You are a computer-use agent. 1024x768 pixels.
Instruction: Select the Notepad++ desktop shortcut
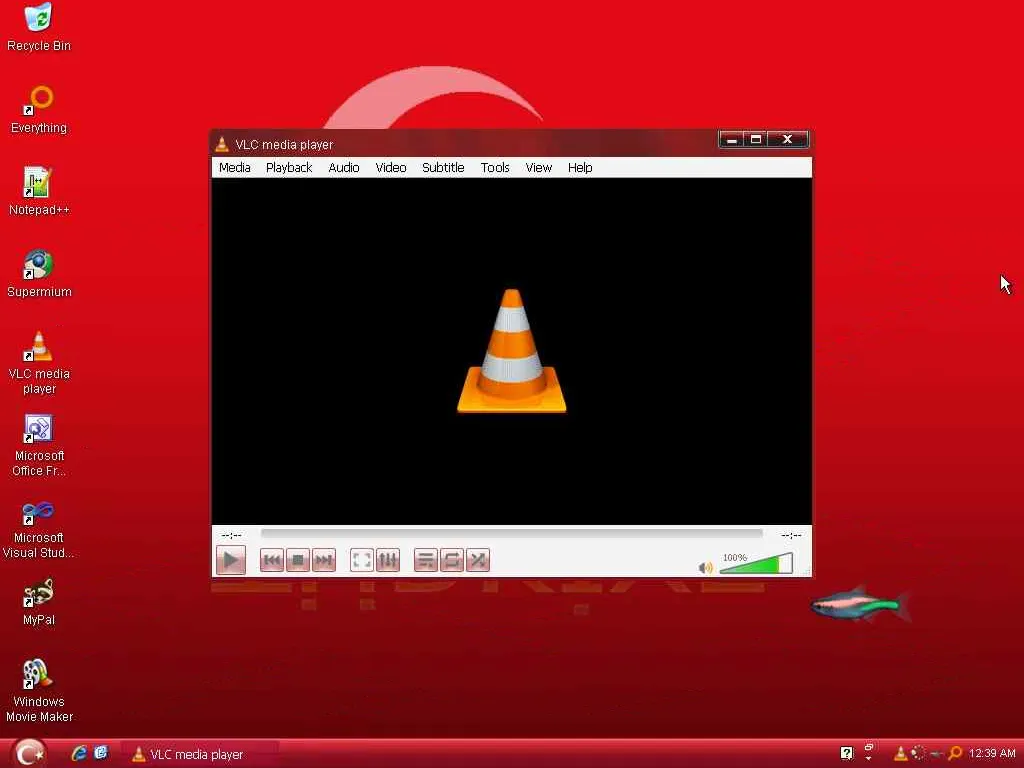click(39, 191)
